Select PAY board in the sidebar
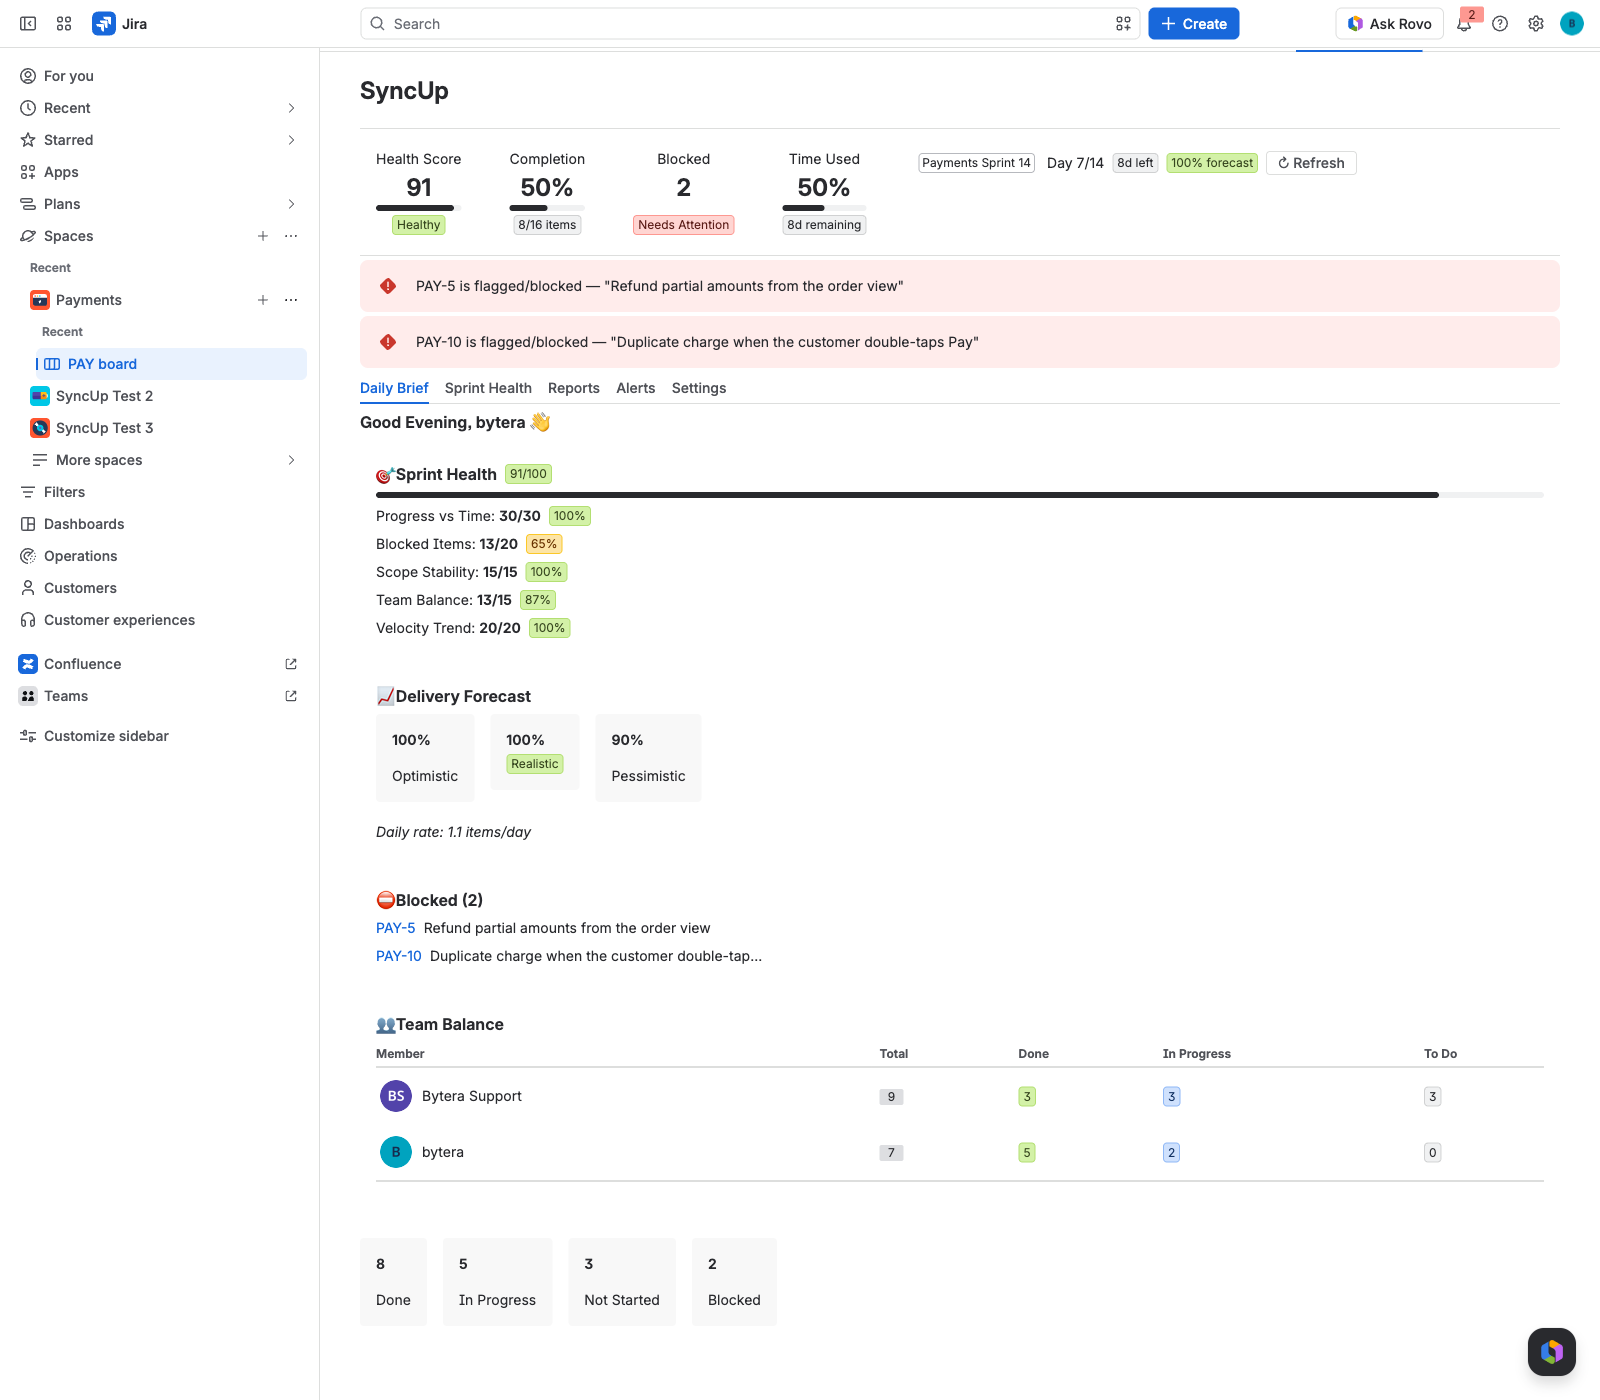This screenshot has width=1600, height=1400. click(x=171, y=364)
